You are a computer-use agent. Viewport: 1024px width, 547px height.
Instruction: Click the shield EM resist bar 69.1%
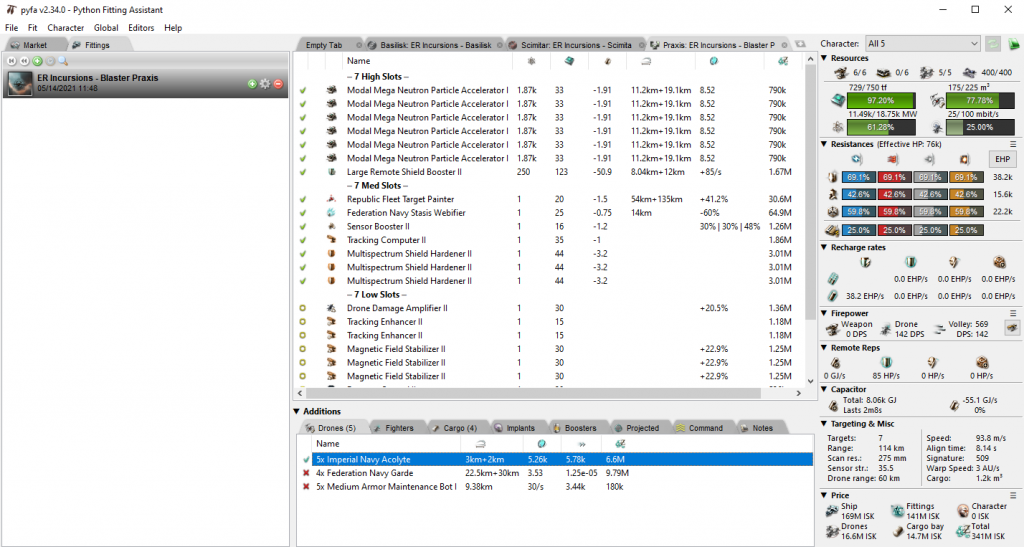click(x=858, y=177)
